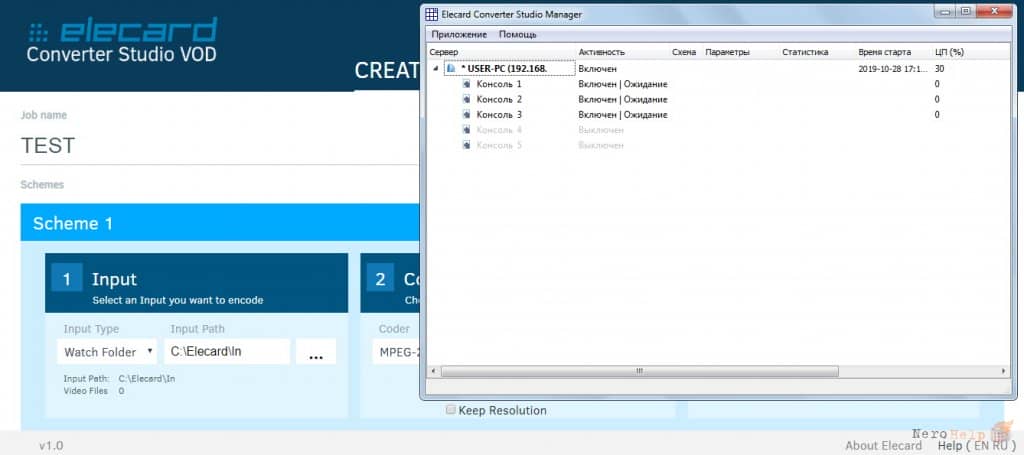Click the USER-PC server icon

[x=451, y=69]
